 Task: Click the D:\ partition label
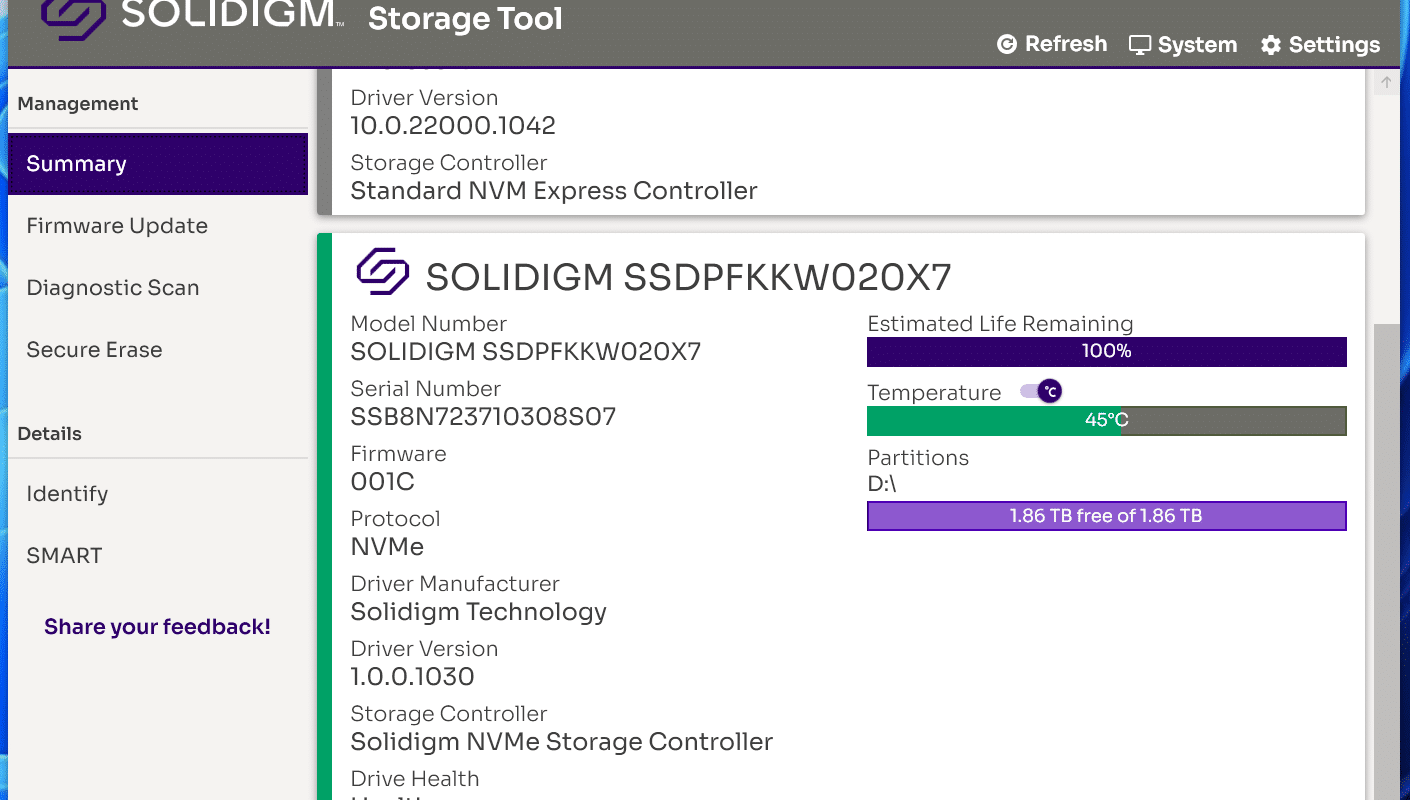coord(884,484)
